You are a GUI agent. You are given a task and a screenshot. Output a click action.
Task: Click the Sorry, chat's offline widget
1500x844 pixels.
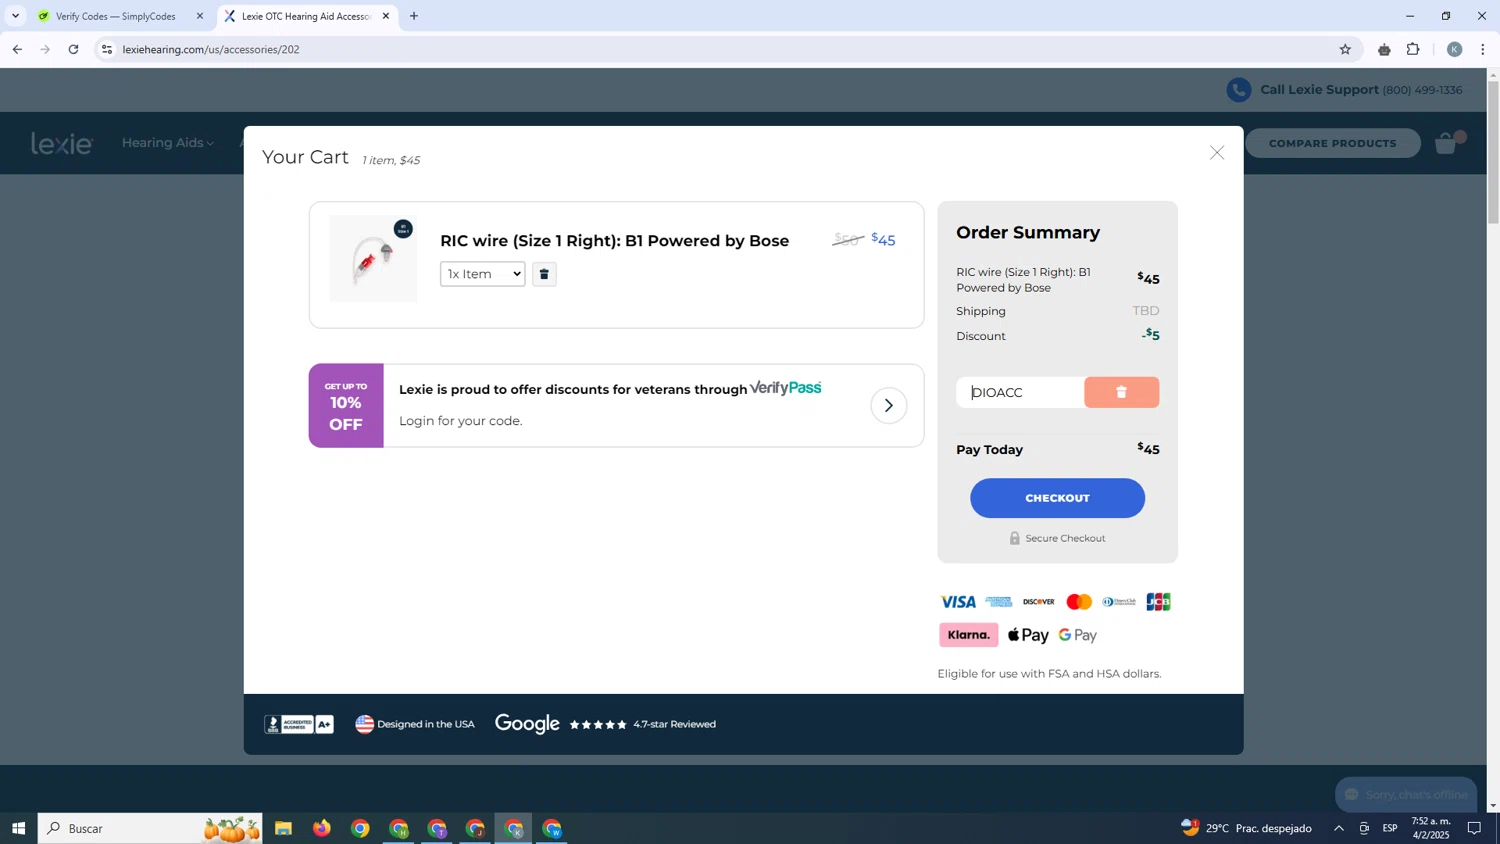tap(1406, 794)
